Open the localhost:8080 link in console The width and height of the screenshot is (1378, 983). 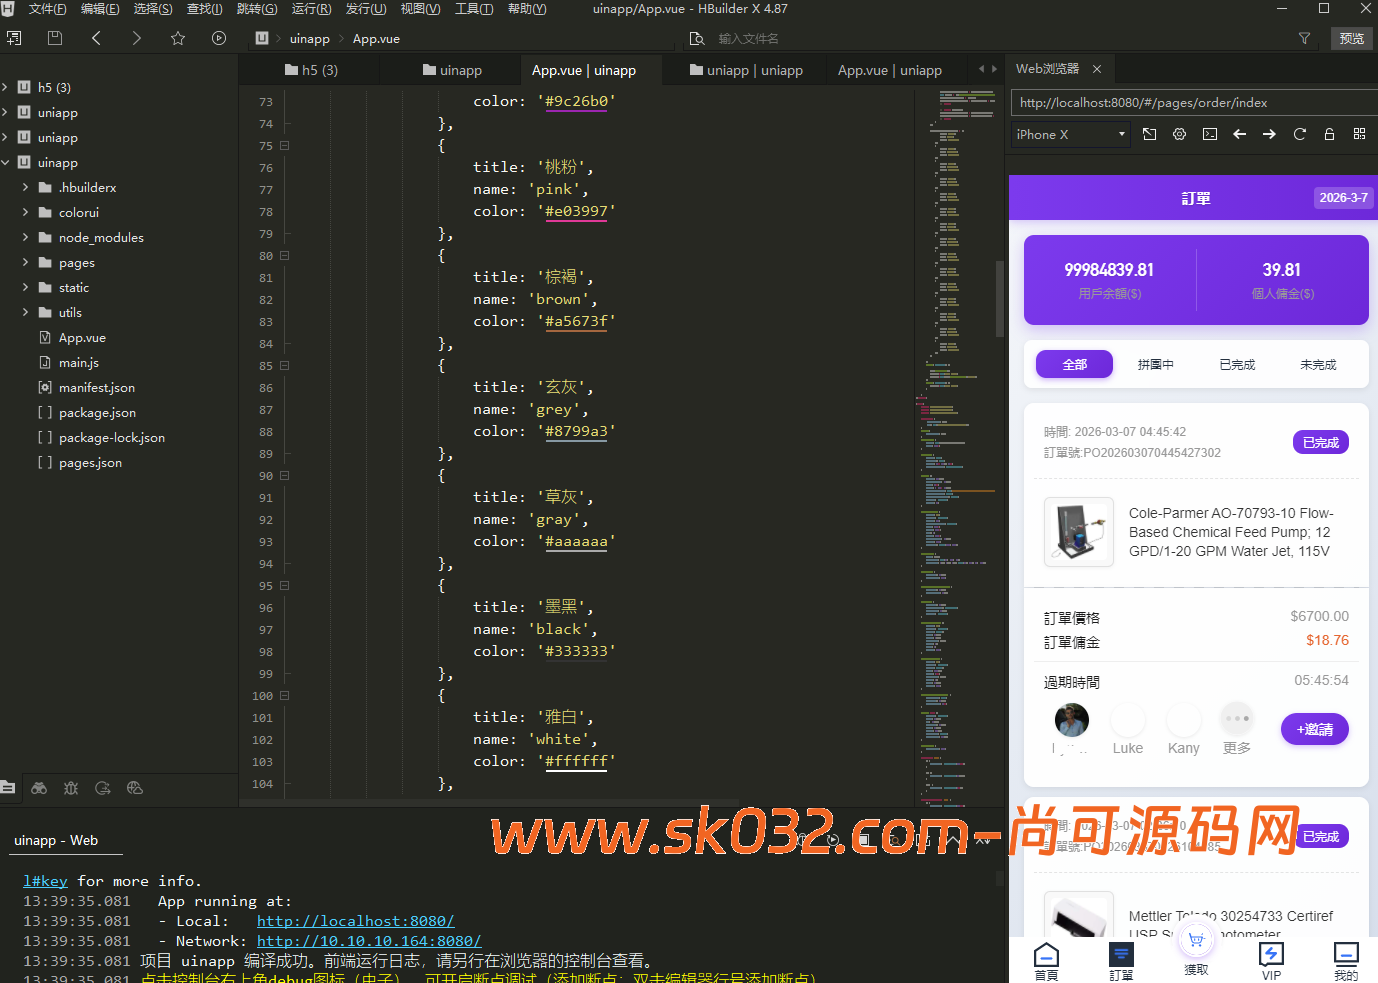tap(355, 921)
